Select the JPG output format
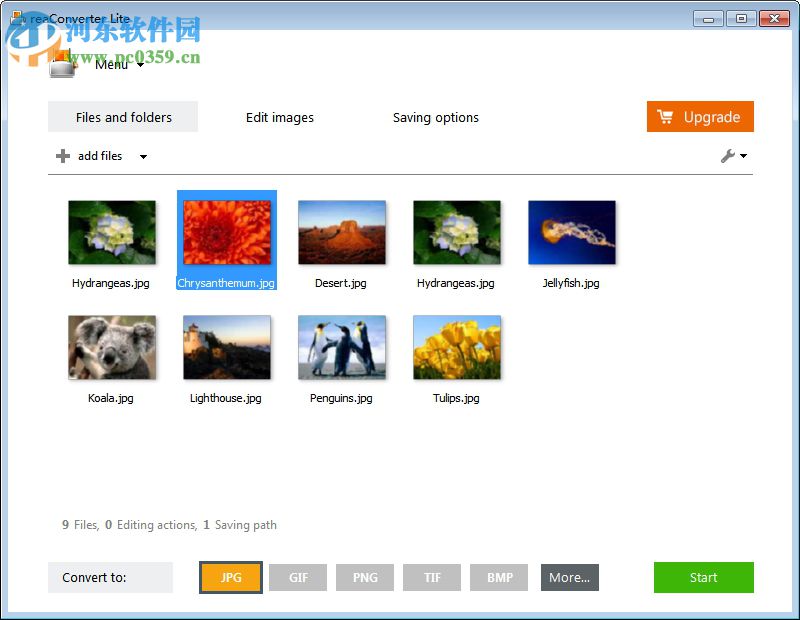This screenshot has width=800, height=620. click(x=231, y=577)
